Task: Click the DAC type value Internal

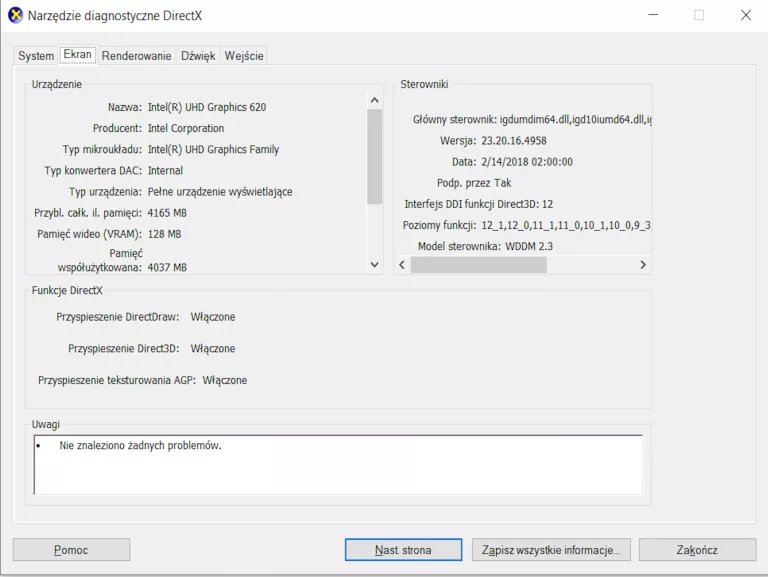Action: tap(165, 170)
